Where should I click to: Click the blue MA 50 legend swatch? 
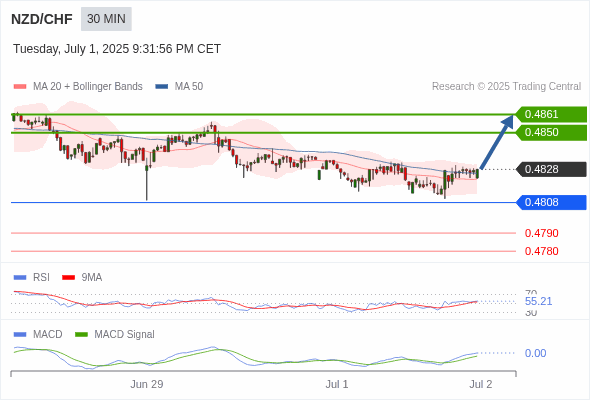(x=162, y=87)
